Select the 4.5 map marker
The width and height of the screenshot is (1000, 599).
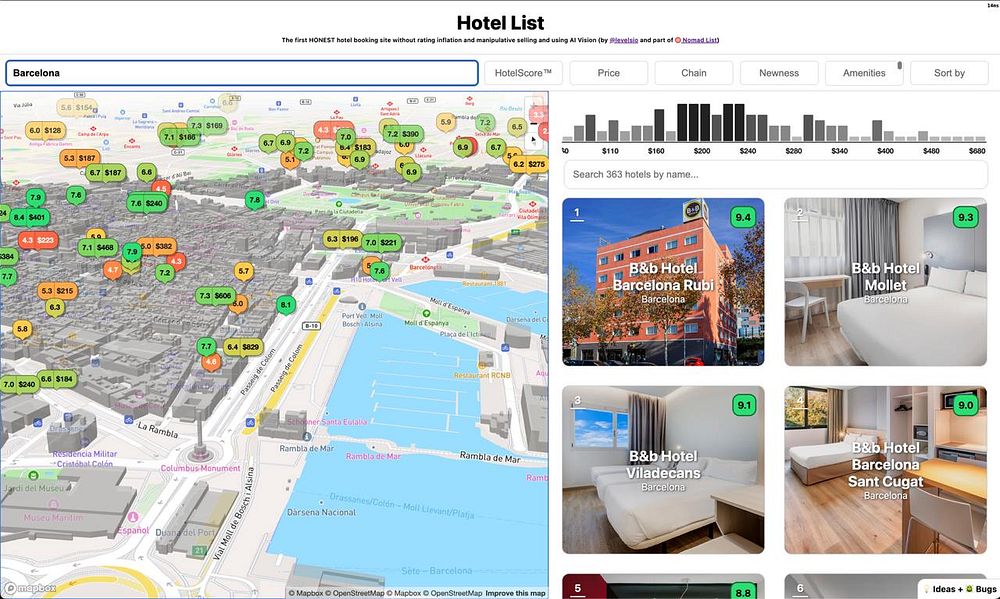161,189
